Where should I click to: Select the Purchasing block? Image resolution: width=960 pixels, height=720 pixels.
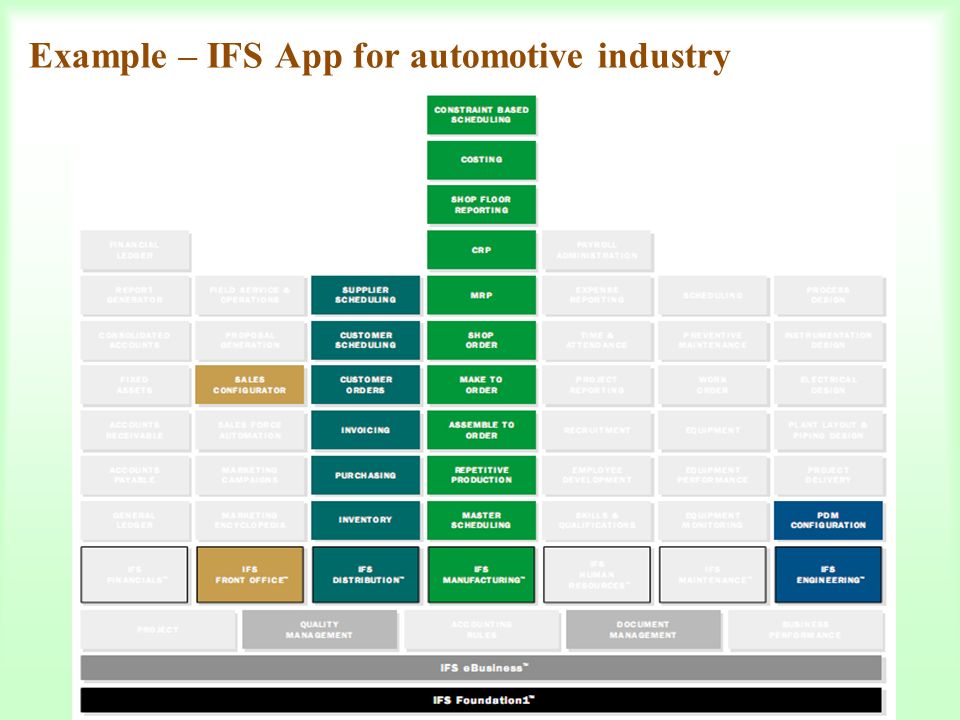tap(366, 475)
